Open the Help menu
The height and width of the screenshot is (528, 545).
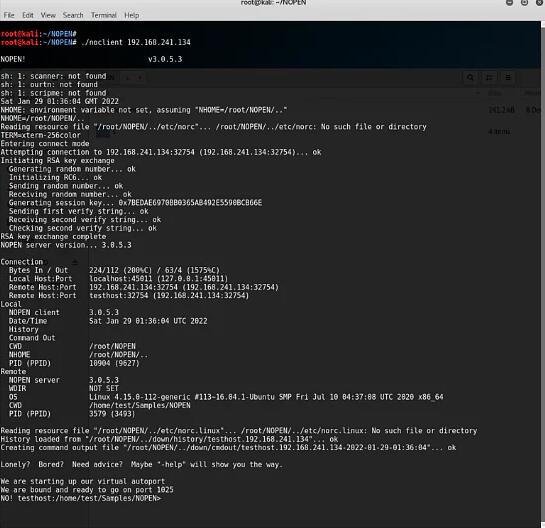pyautogui.click(x=131, y=15)
